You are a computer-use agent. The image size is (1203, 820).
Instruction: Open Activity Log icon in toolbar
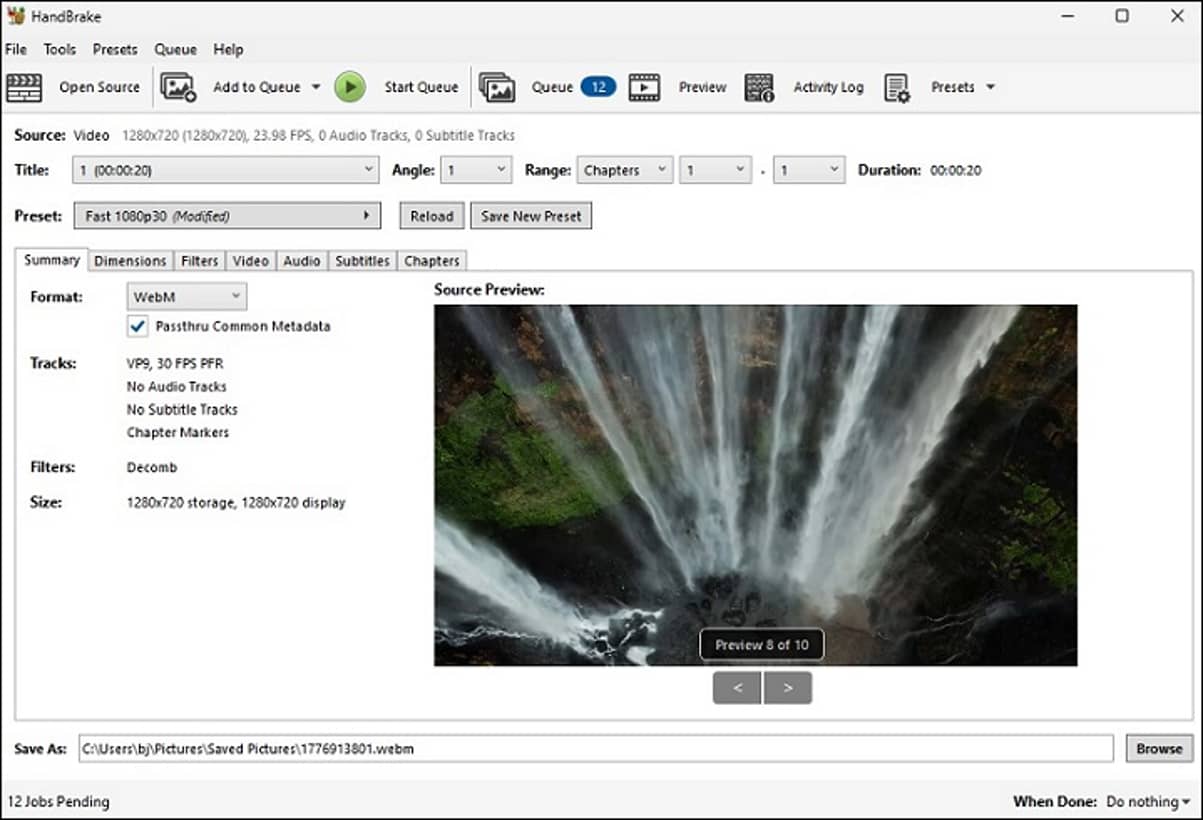click(760, 87)
